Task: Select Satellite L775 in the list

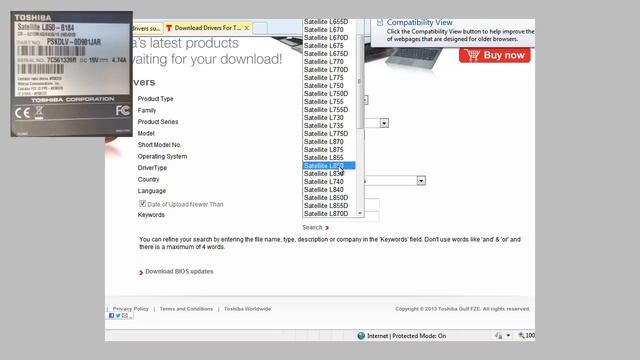Action: tap(329, 78)
